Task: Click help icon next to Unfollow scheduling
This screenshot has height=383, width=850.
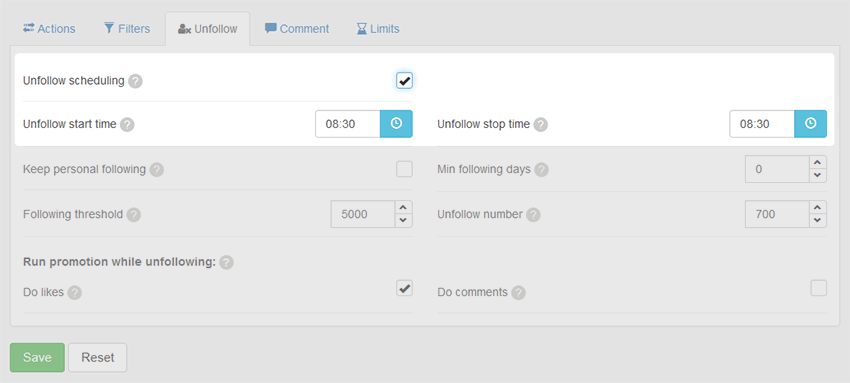Action: coord(136,81)
